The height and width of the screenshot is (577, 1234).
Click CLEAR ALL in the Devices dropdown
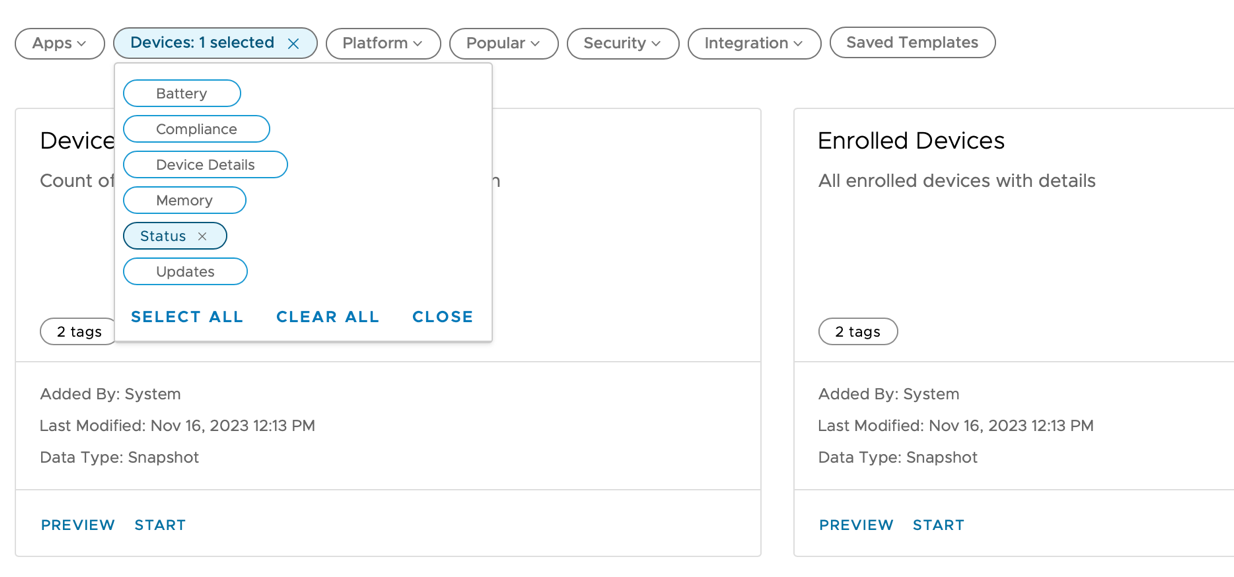click(x=328, y=317)
